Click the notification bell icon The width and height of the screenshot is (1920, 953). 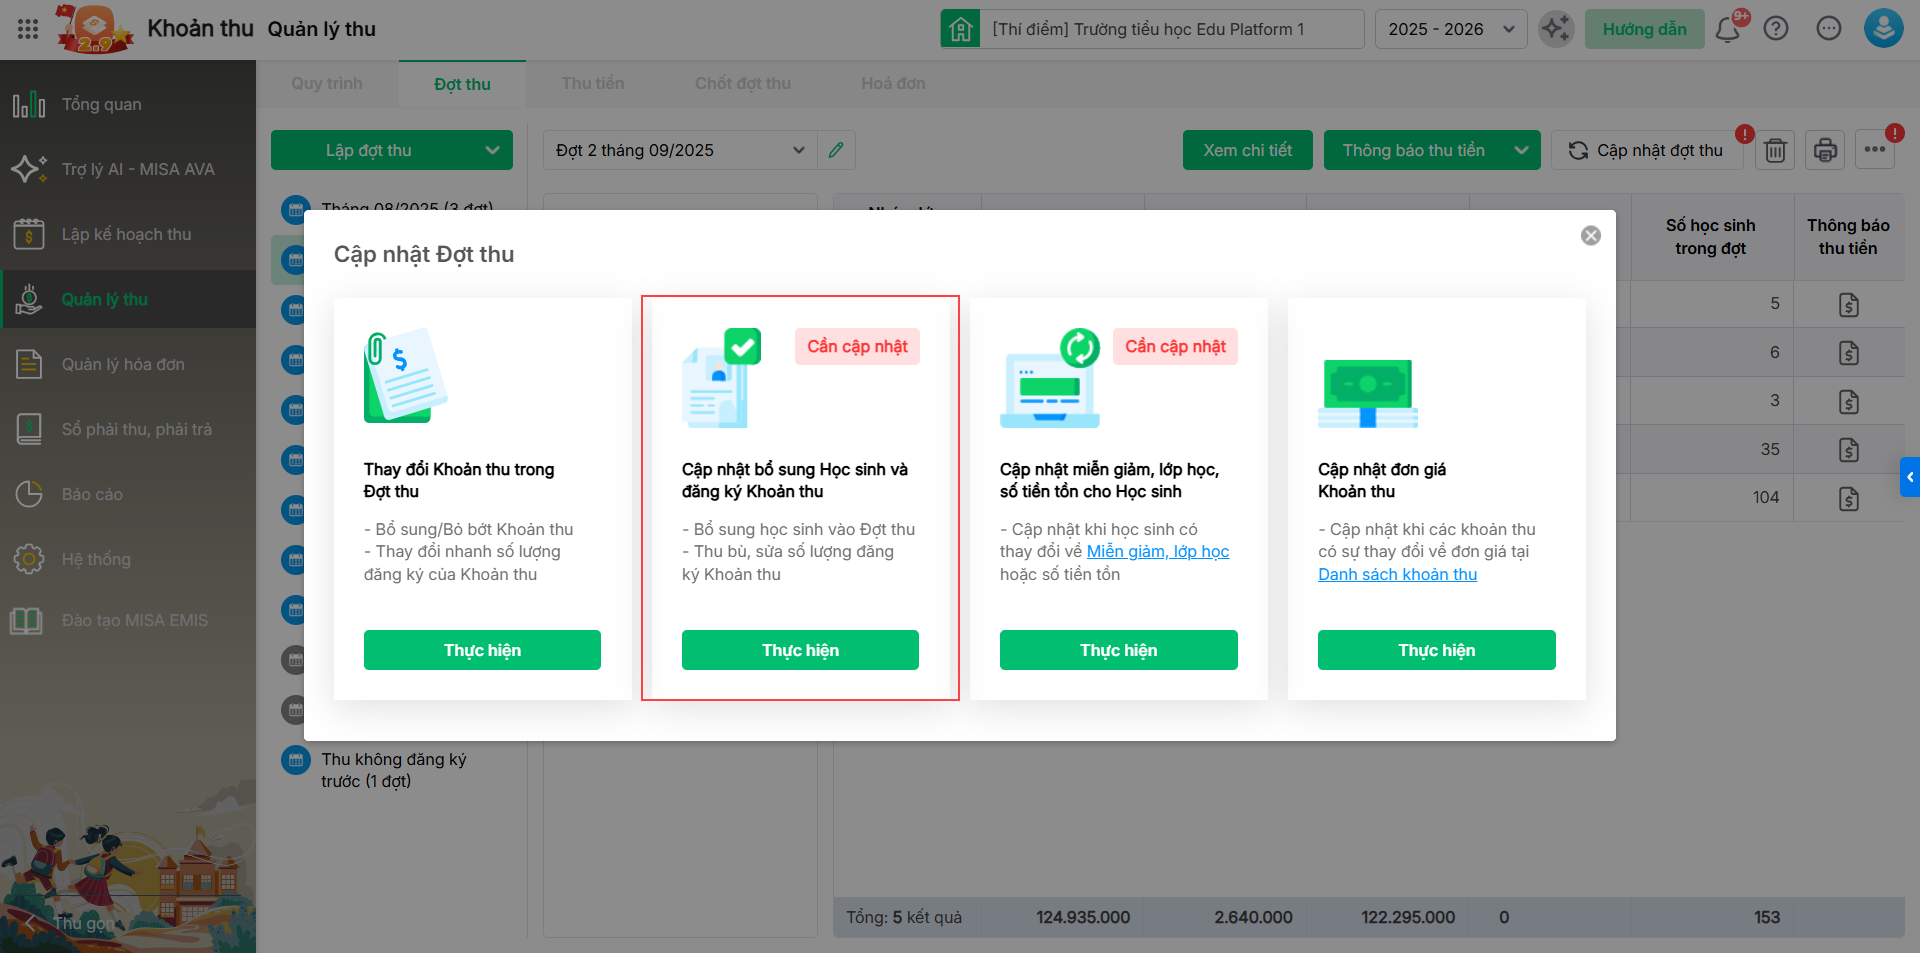point(1727,29)
